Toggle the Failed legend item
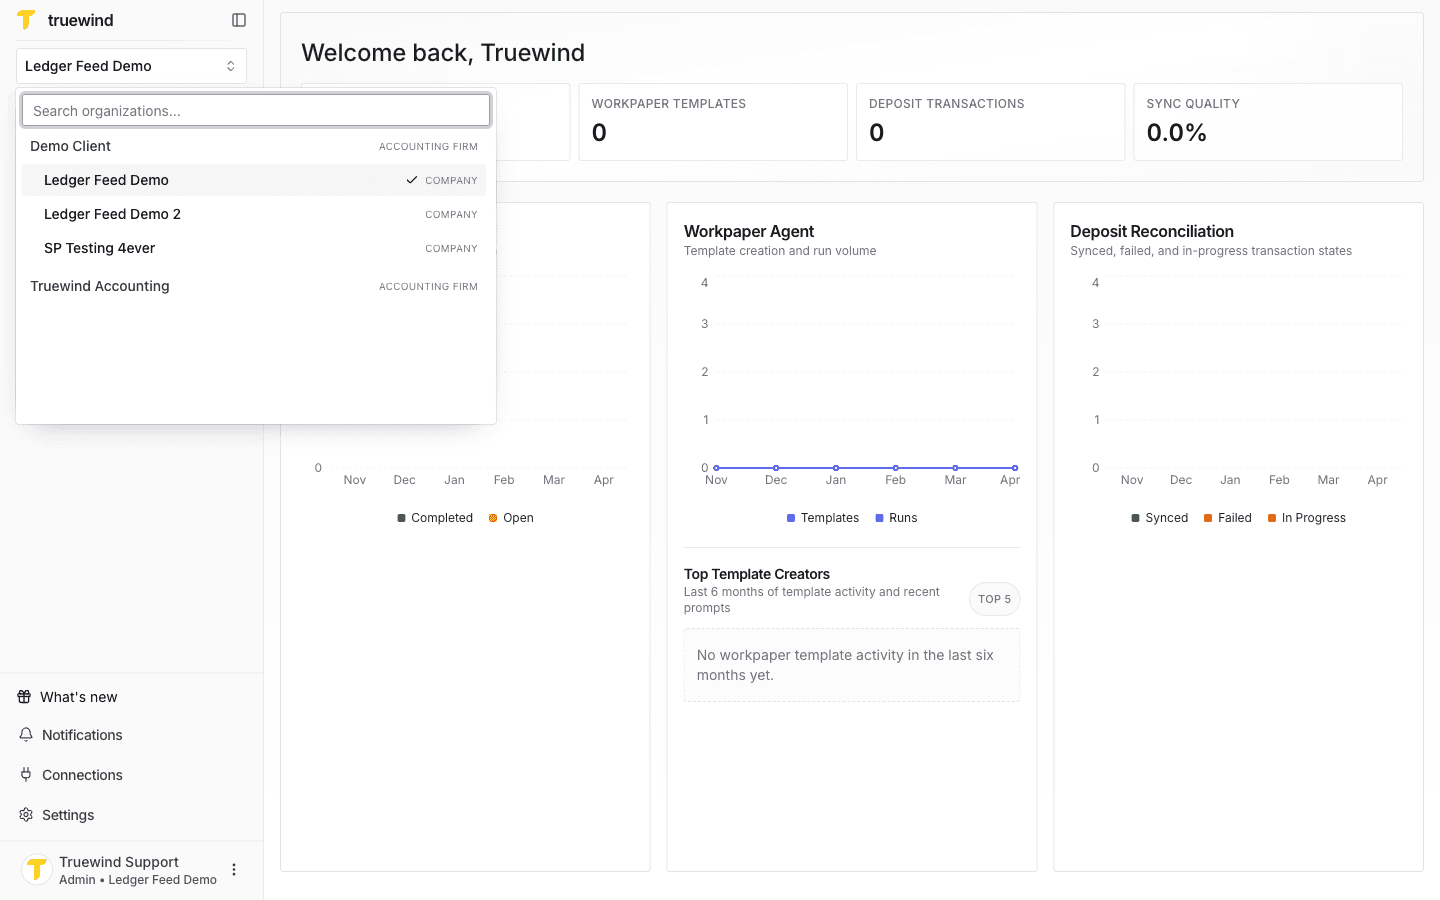Image resolution: width=1440 pixels, height=900 pixels. coord(1228,518)
